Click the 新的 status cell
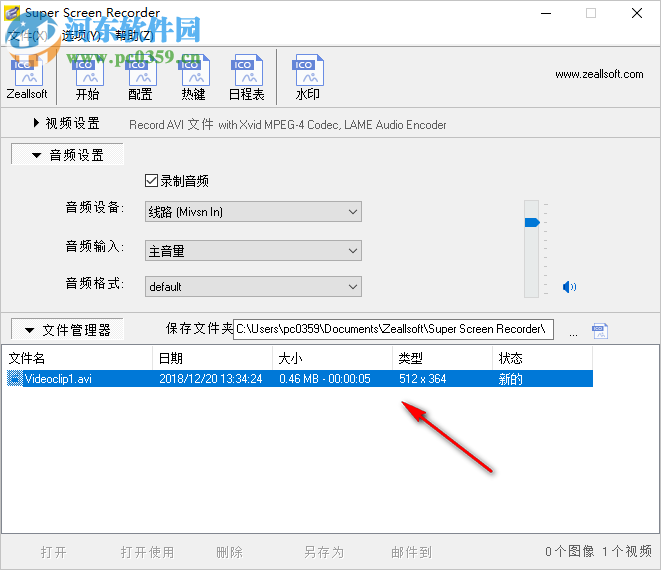The height and width of the screenshot is (570, 661). tap(511, 379)
